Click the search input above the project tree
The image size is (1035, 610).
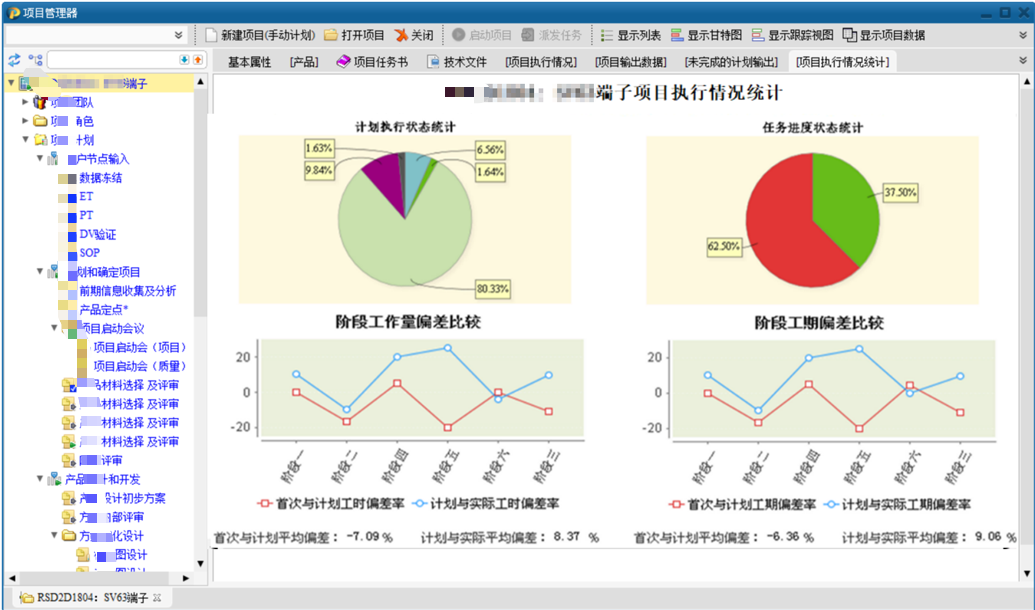tap(114, 60)
